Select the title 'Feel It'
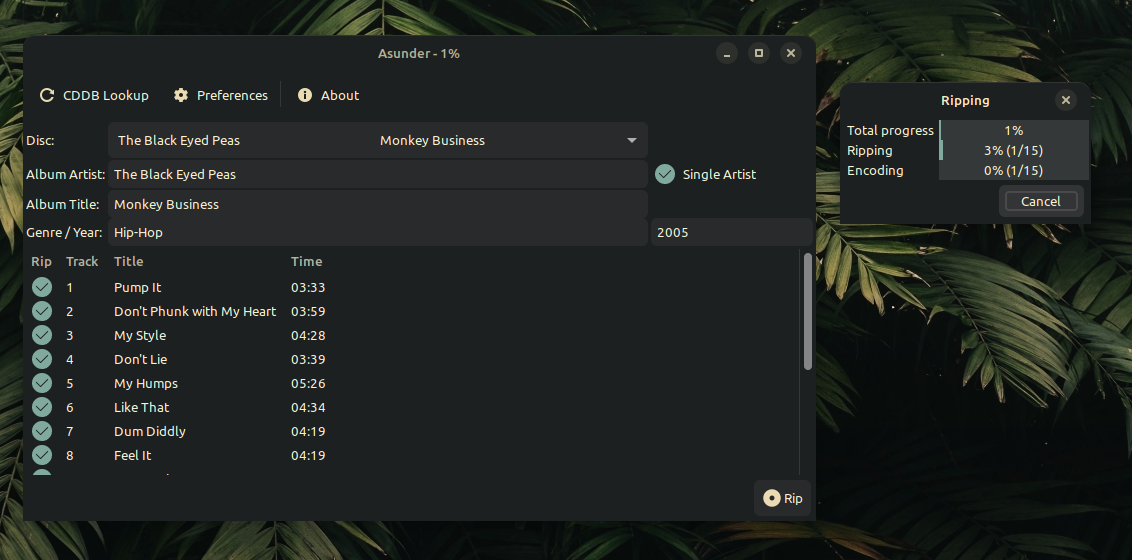Viewport: 1132px width, 560px height. click(x=132, y=455)
